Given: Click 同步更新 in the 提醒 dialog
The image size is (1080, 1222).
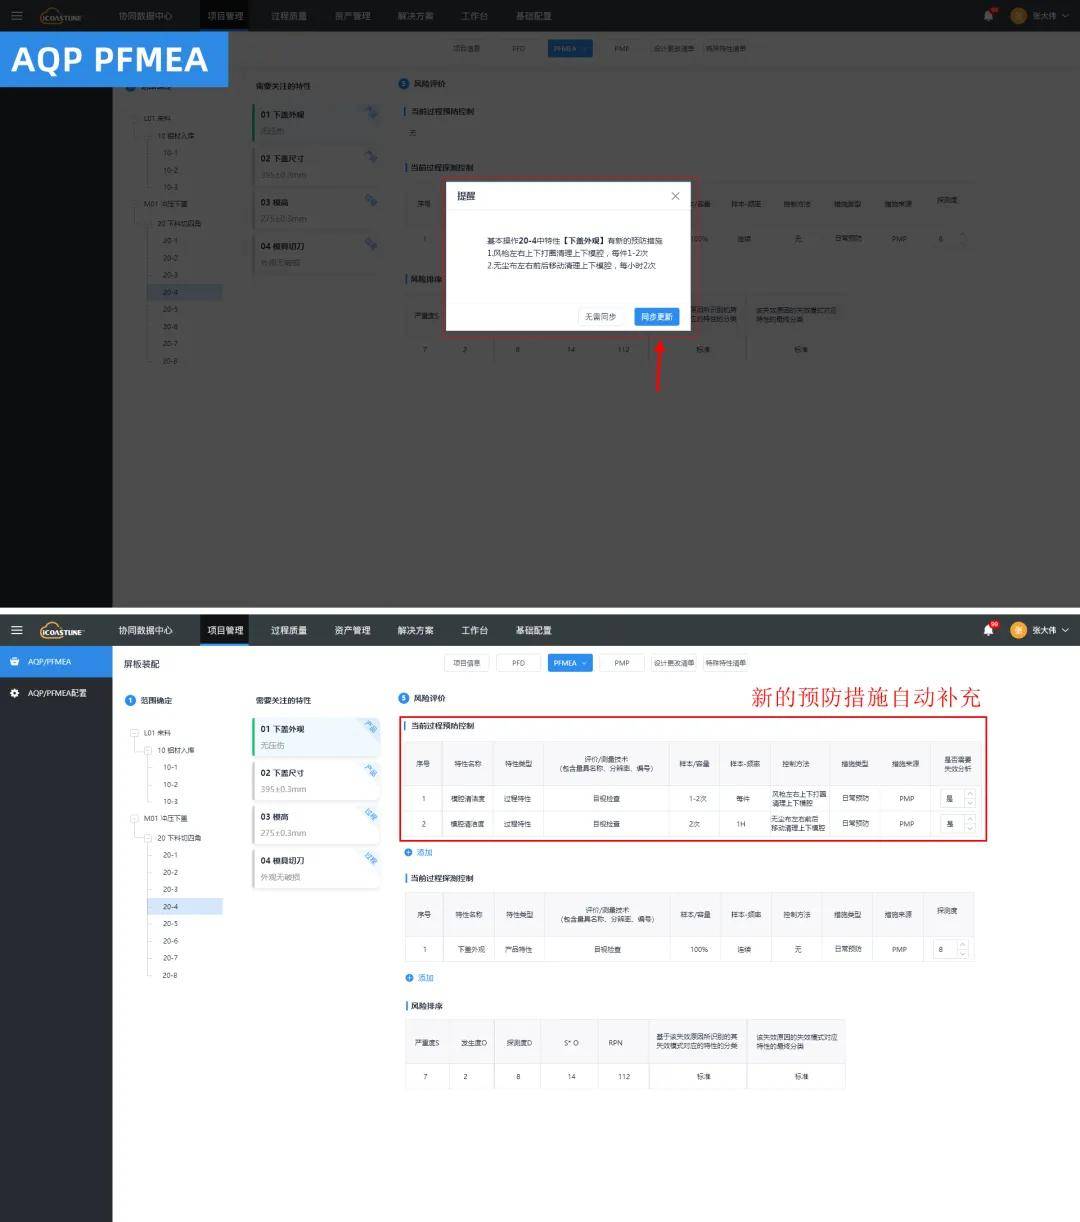Looking at the screenshot, I should click(x=657, y=317).
